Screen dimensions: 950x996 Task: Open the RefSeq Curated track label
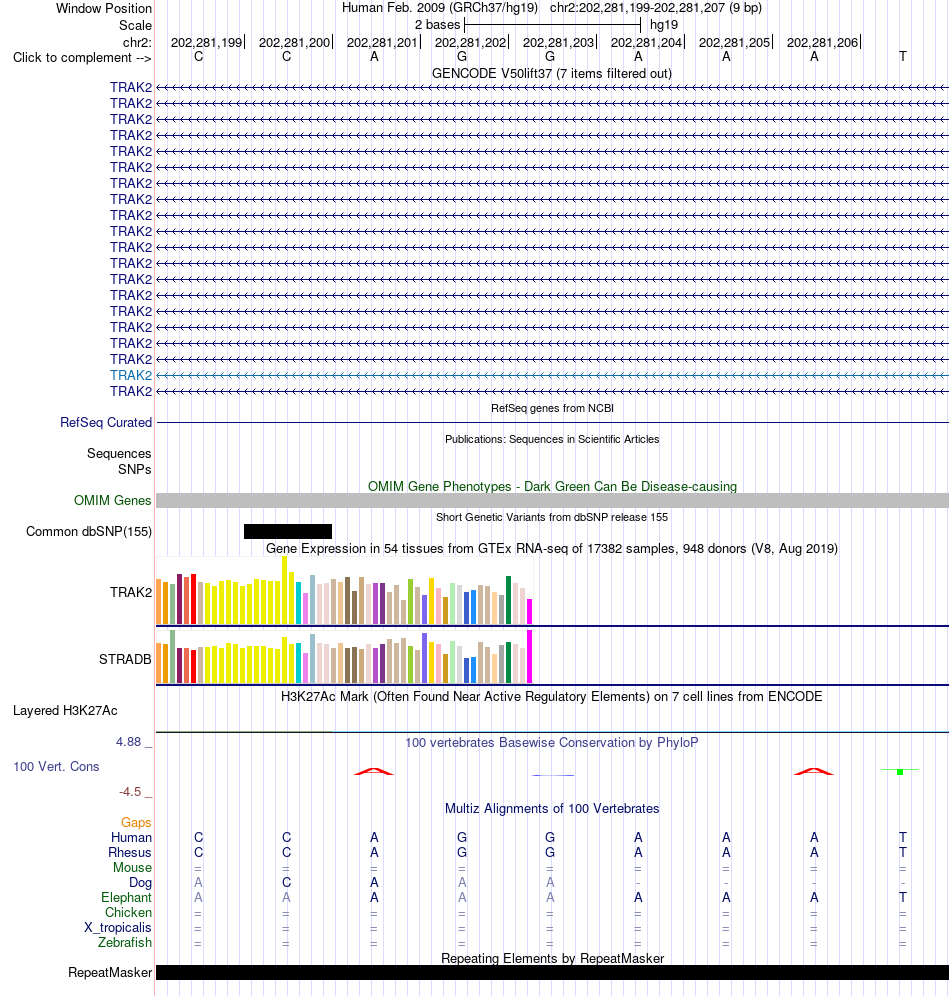pos(106,422)
